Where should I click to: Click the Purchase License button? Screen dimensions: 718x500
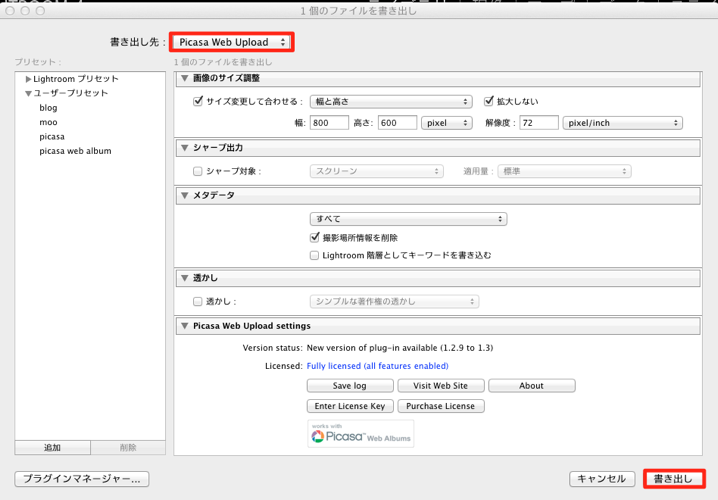441,406
